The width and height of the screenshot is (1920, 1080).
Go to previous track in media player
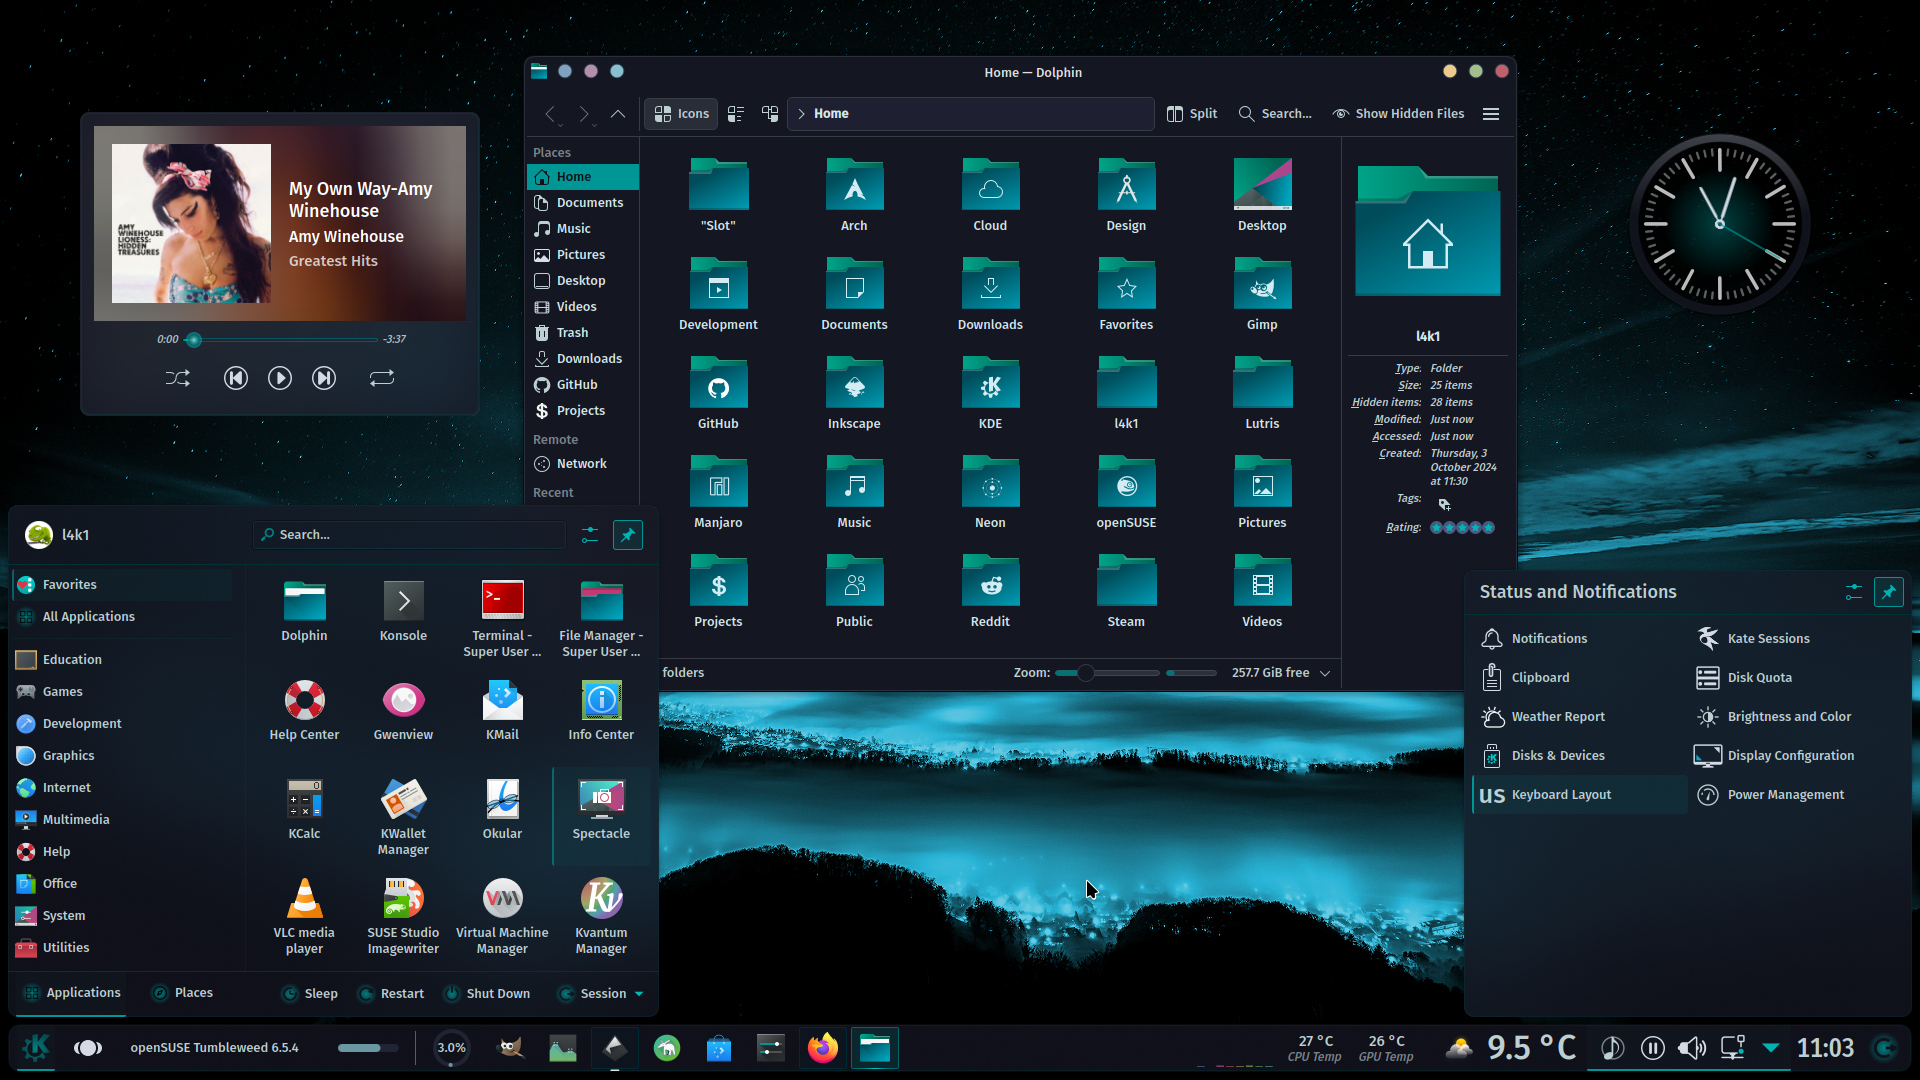pyautogui.click(x=236, y=378)
